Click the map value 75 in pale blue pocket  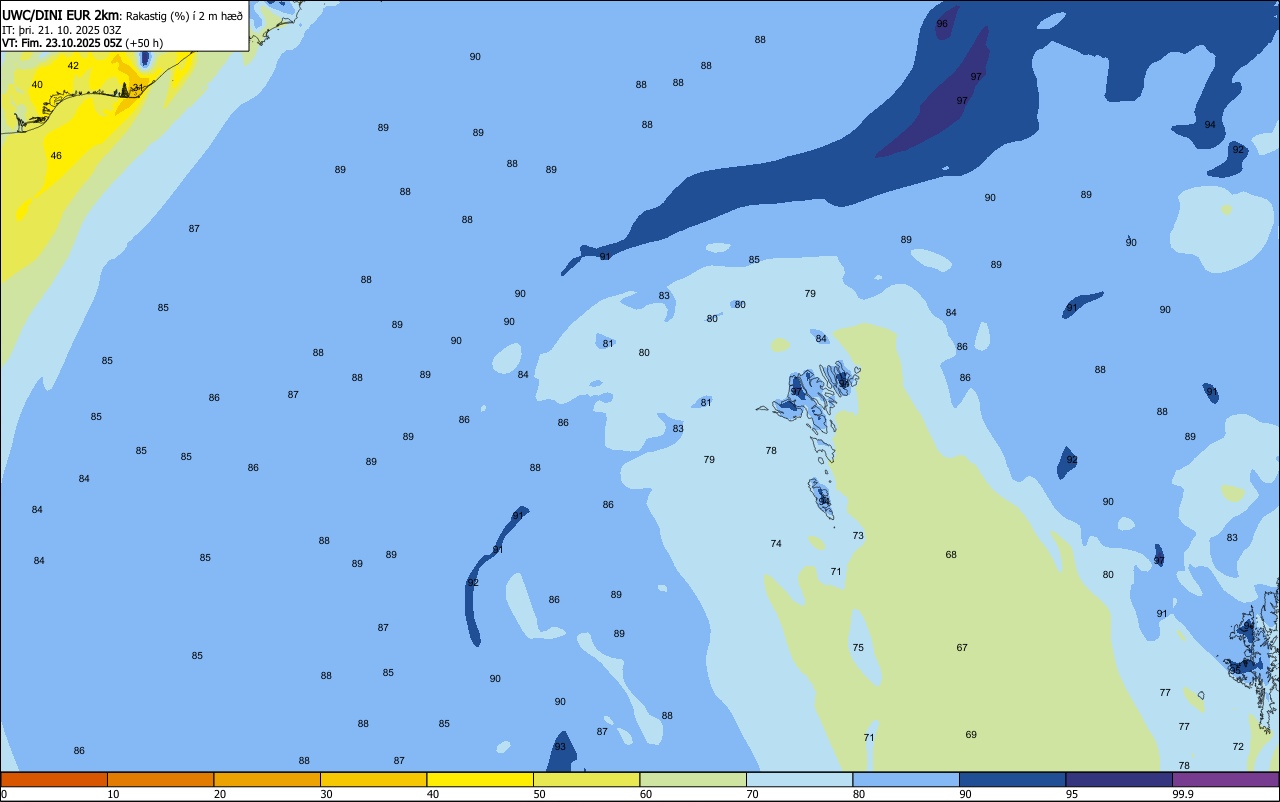(858, 648)
